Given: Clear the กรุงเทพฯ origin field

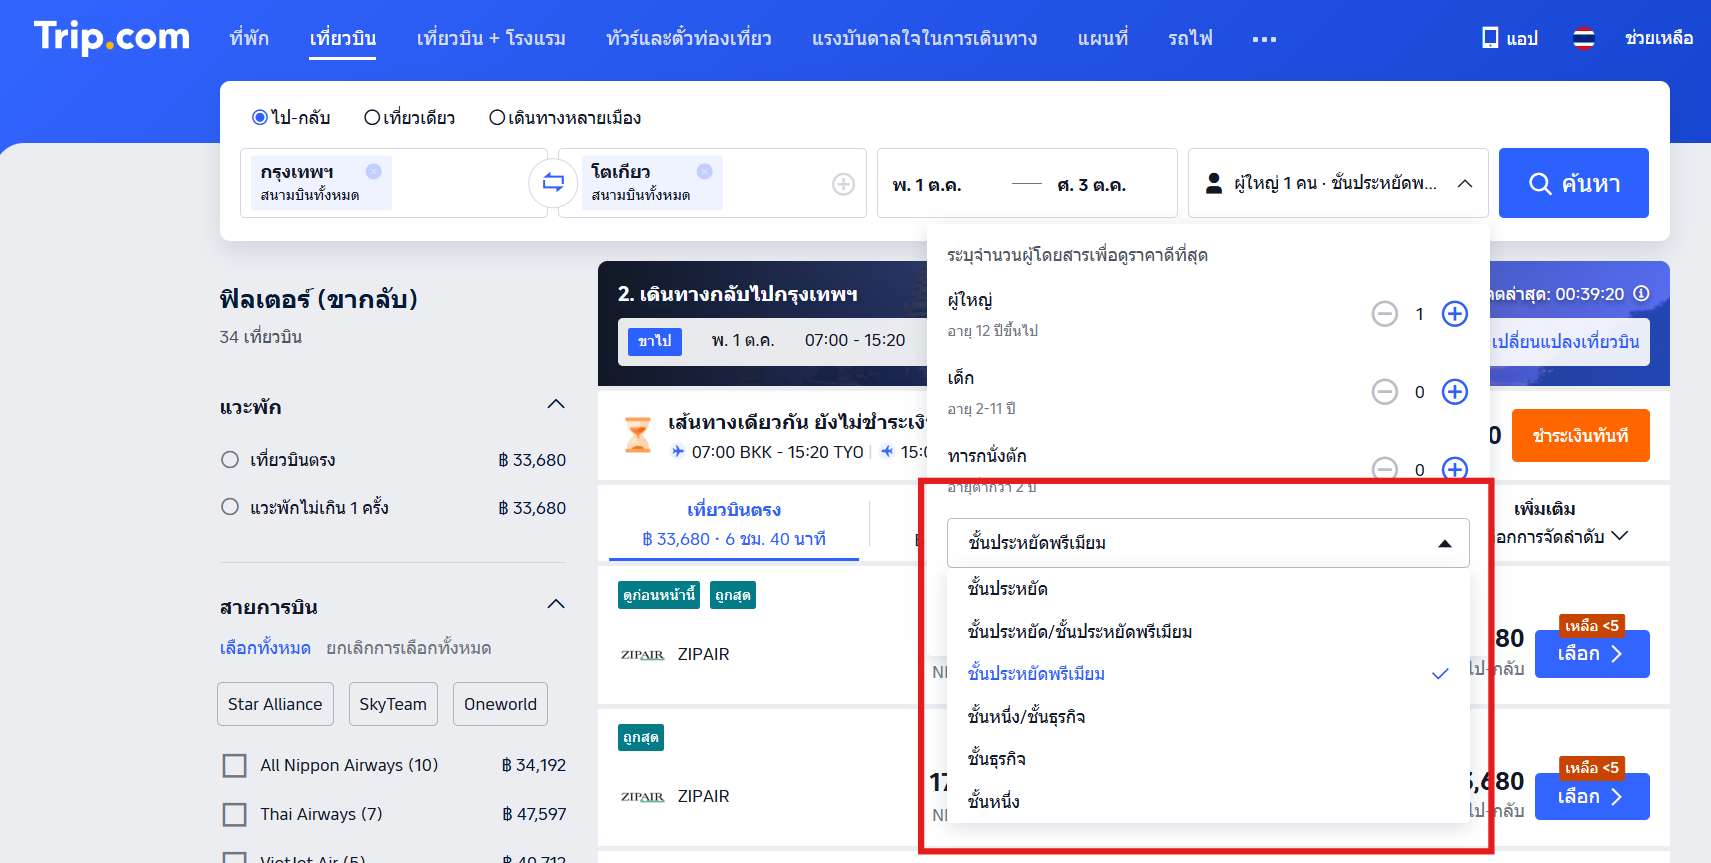Looking at the screenshot, I should (x=373, y=171).
